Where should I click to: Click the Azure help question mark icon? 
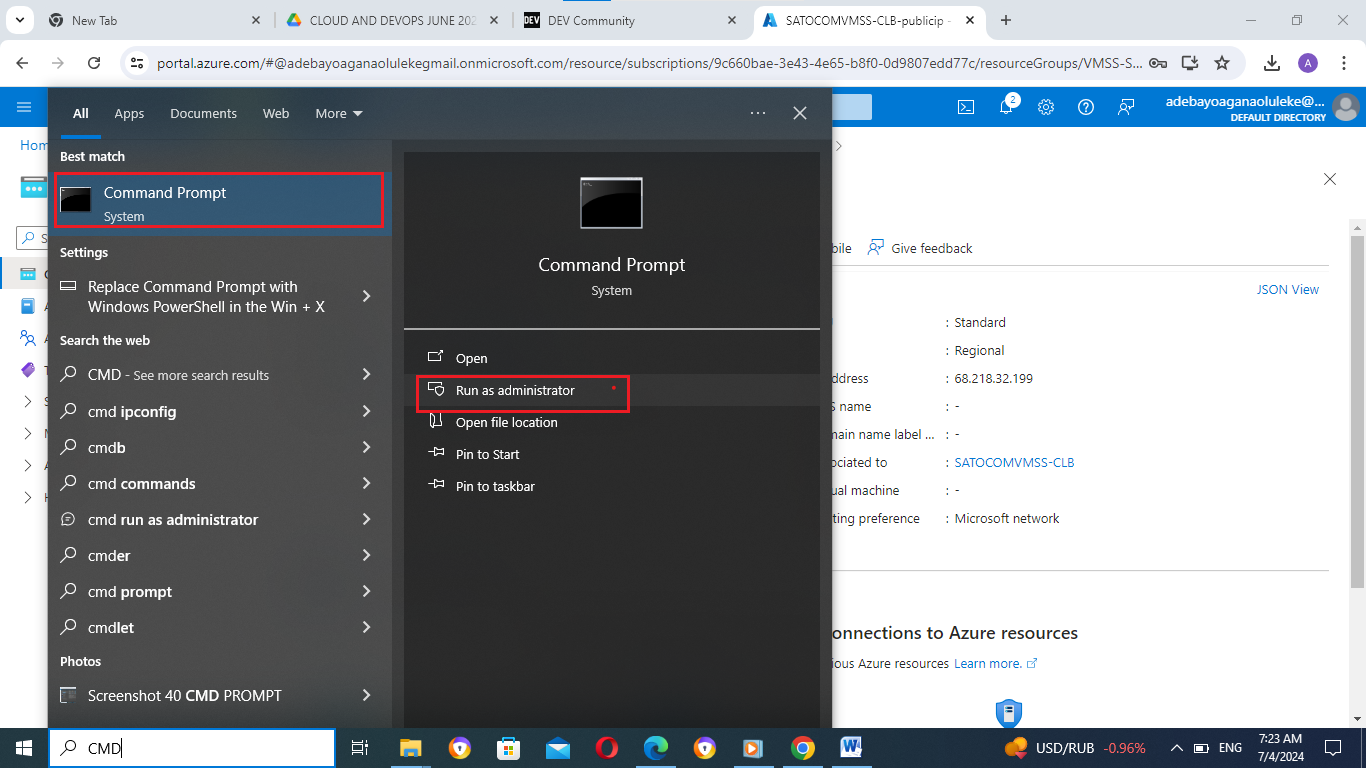1086,107
